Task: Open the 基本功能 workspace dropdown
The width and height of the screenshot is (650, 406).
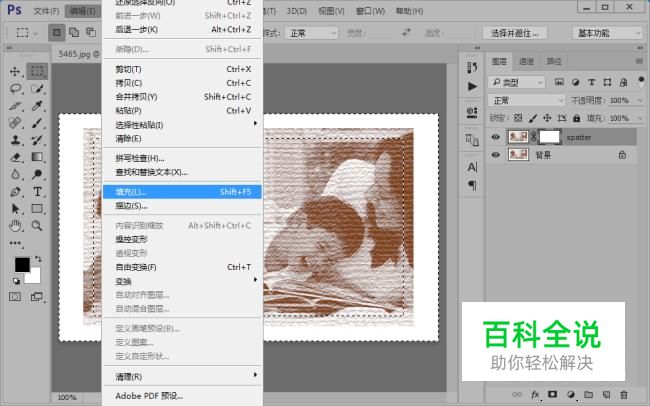Action: pyautogui.click(x=607, y=33)
